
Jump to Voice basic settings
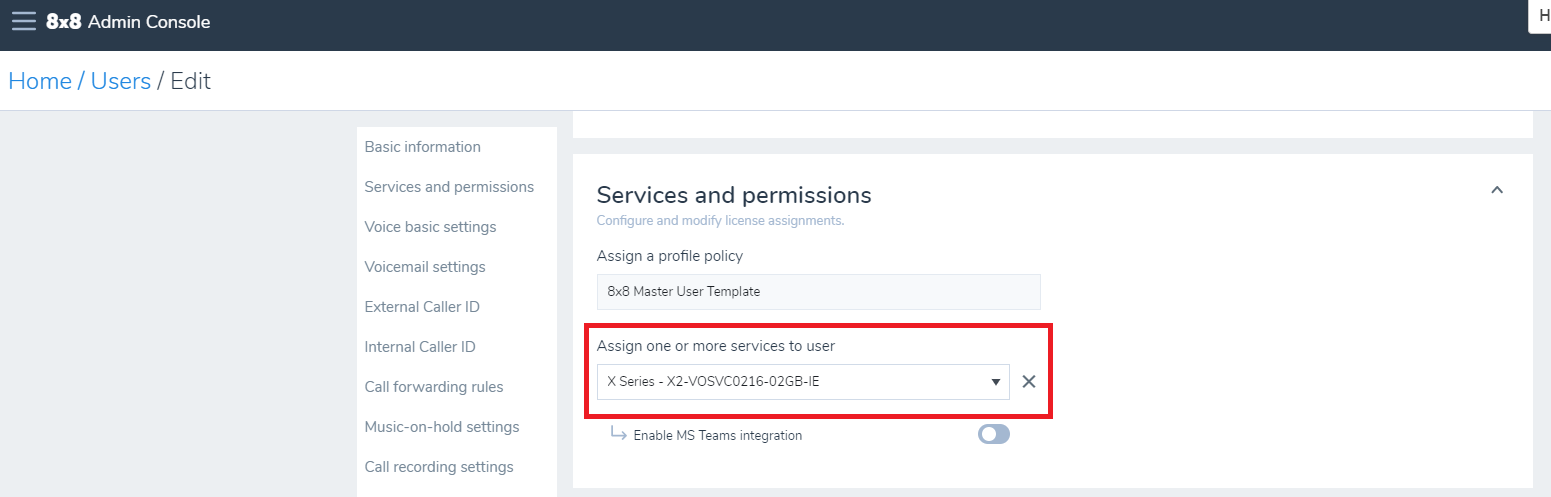(x=430, y=227)
